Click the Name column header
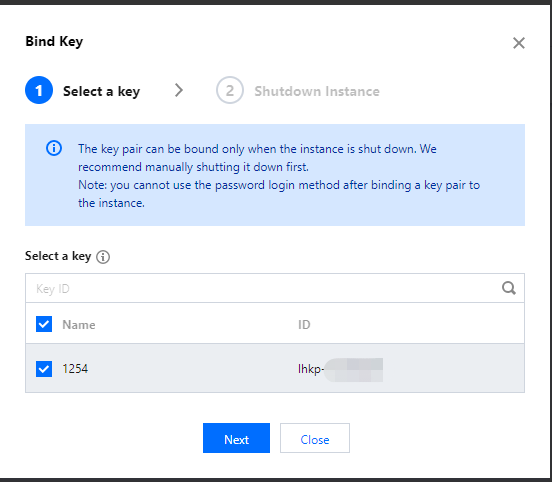 pos(79,325)
